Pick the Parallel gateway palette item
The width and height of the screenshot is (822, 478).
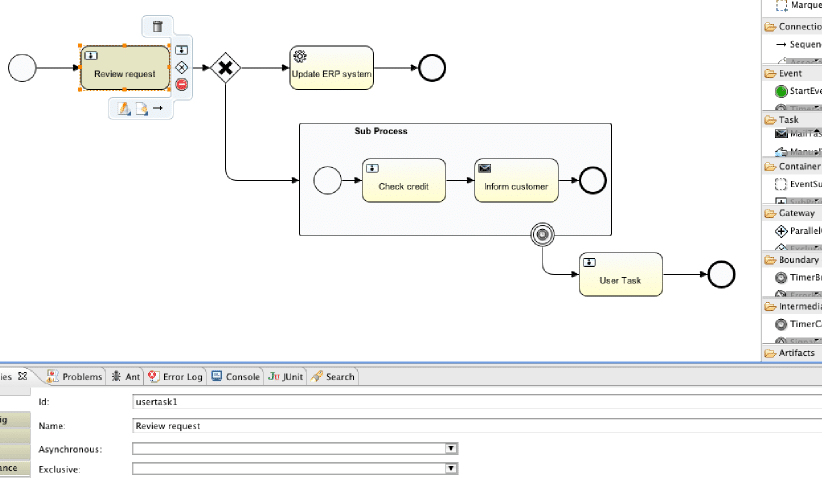point(798,231)
